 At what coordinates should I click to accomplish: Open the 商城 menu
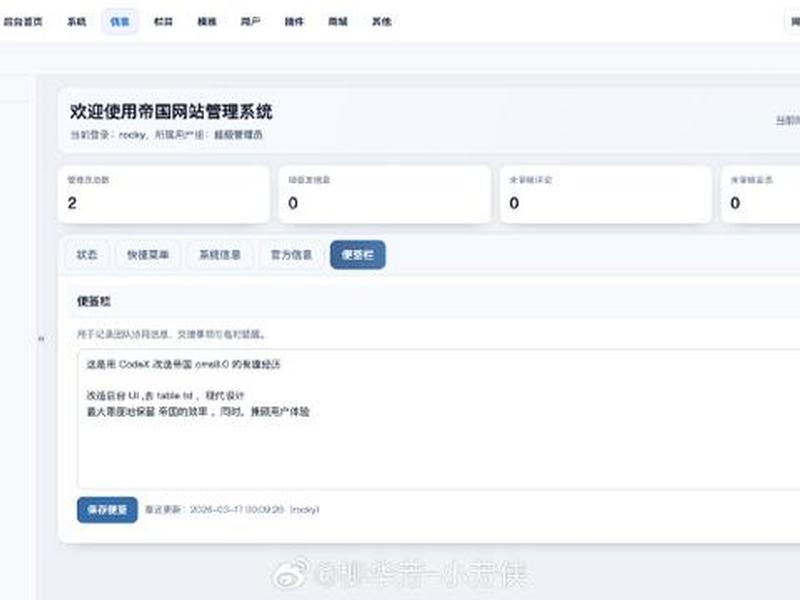point(338,21)
